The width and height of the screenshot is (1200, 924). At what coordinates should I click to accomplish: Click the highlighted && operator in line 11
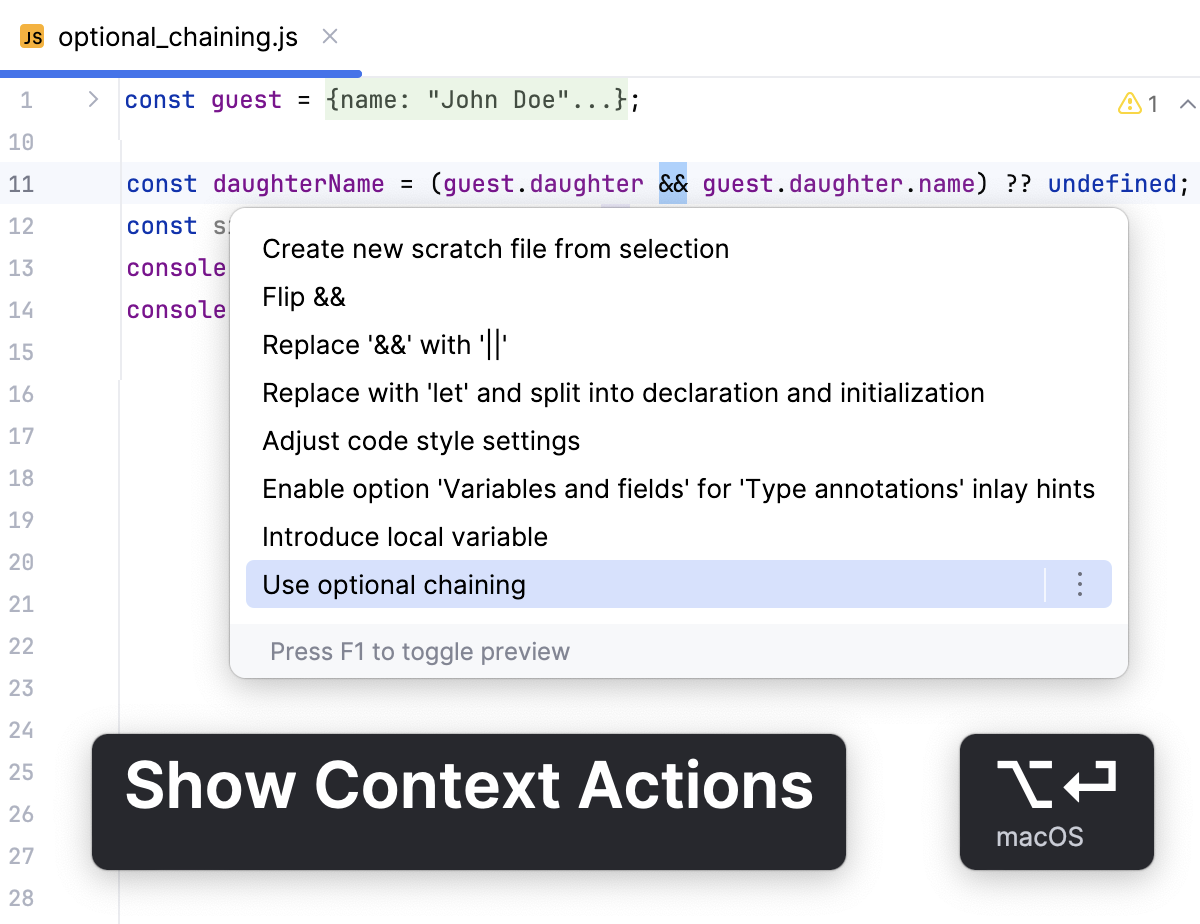[x=673, y=183]
